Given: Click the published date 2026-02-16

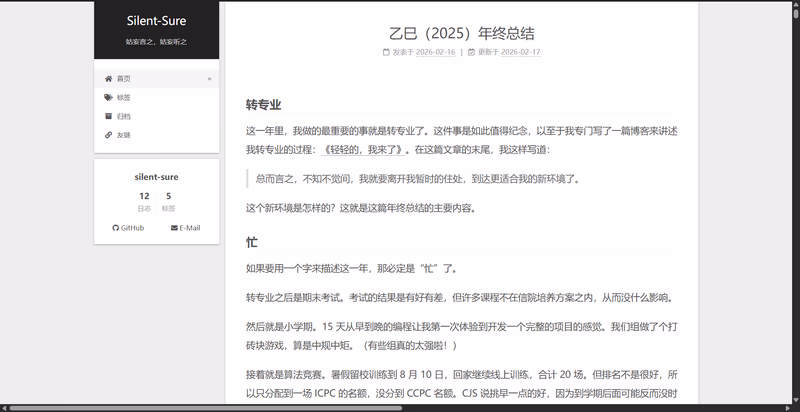Looking at the screenshot, I should [435, 52].
